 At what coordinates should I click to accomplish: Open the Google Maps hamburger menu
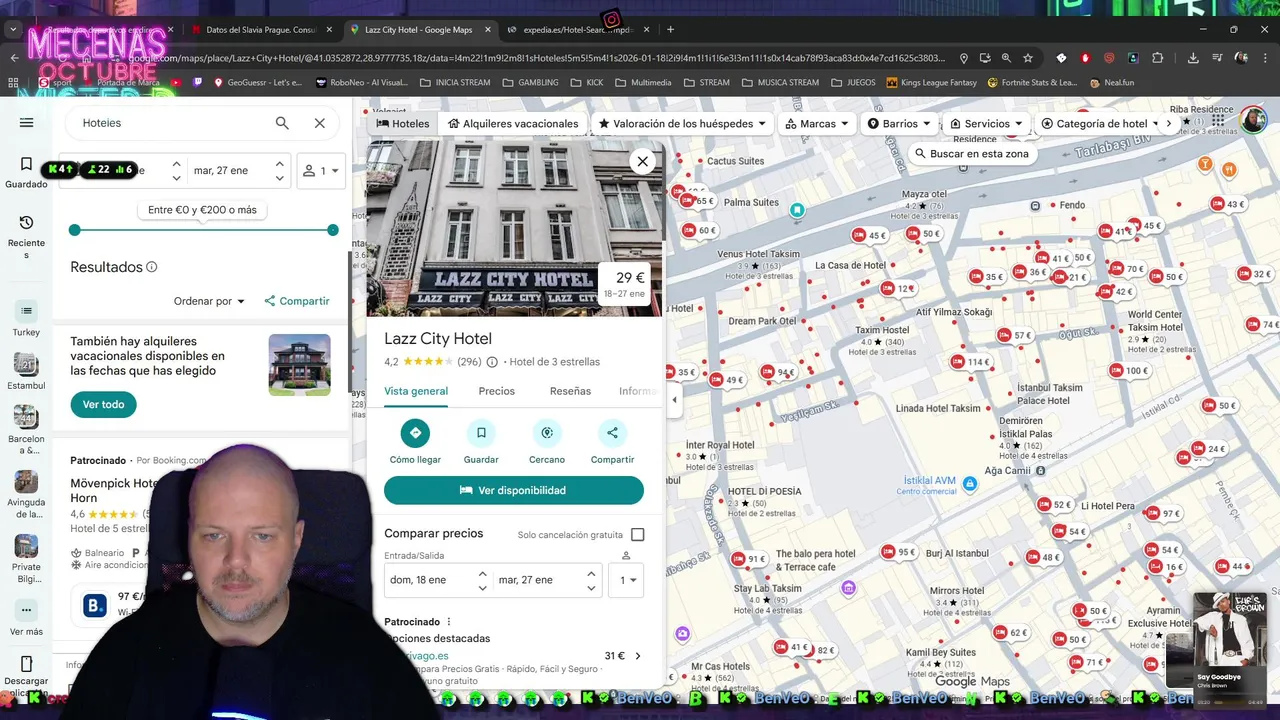[x=26, y=123]
